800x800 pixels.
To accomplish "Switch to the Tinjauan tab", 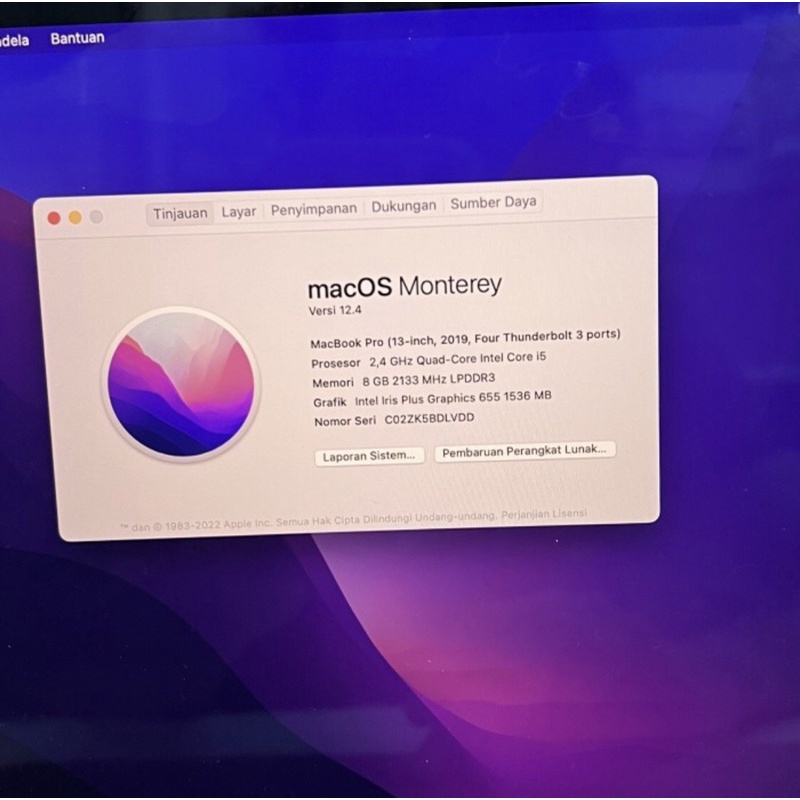I will (x=180, y=213).
